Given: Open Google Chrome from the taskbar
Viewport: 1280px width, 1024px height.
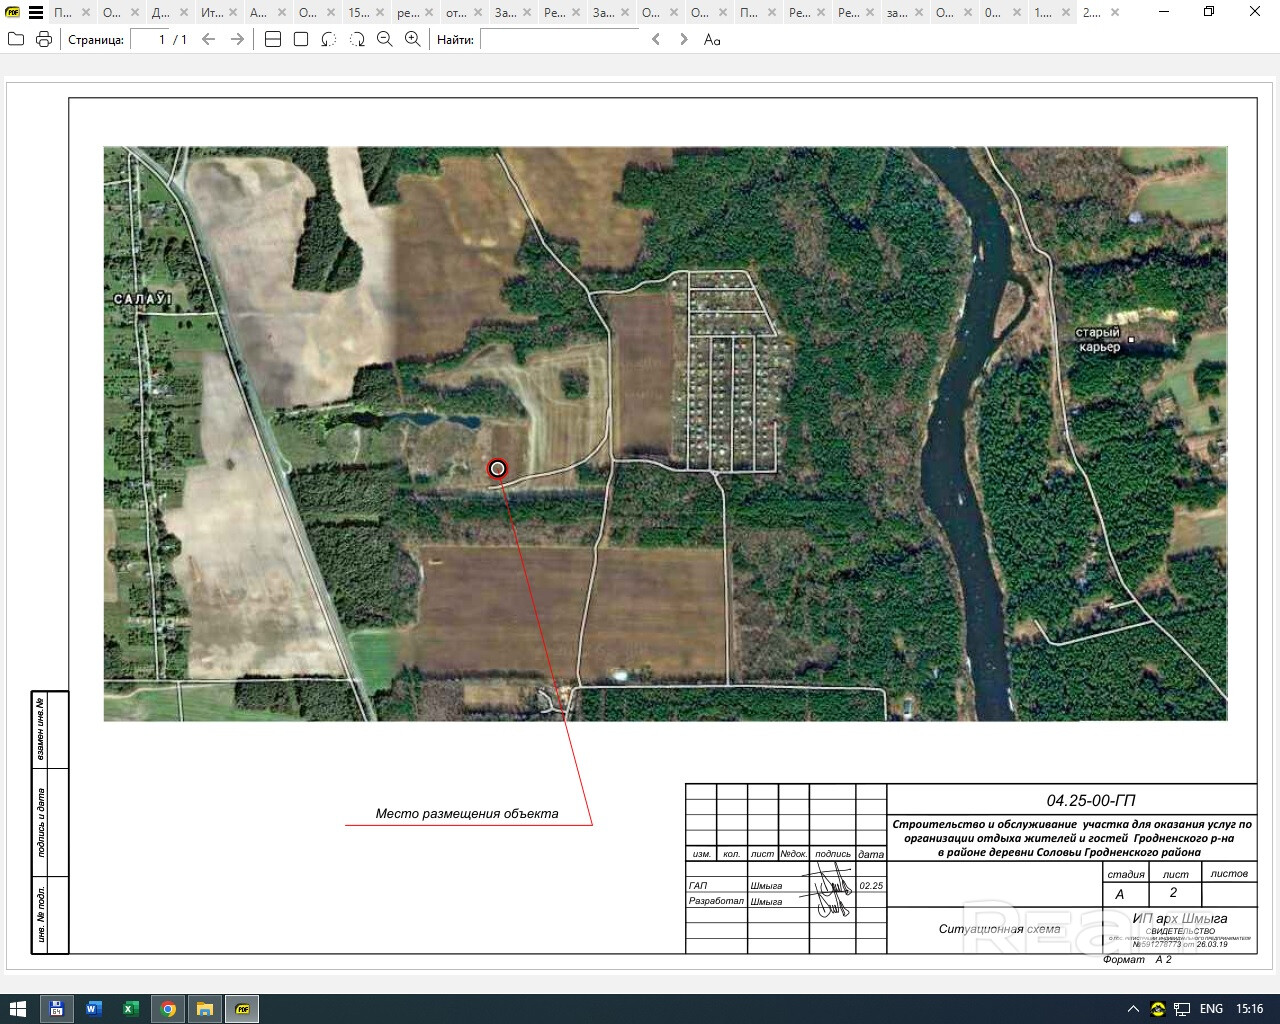Looking at the screenshot, I should coord(168,1009).
